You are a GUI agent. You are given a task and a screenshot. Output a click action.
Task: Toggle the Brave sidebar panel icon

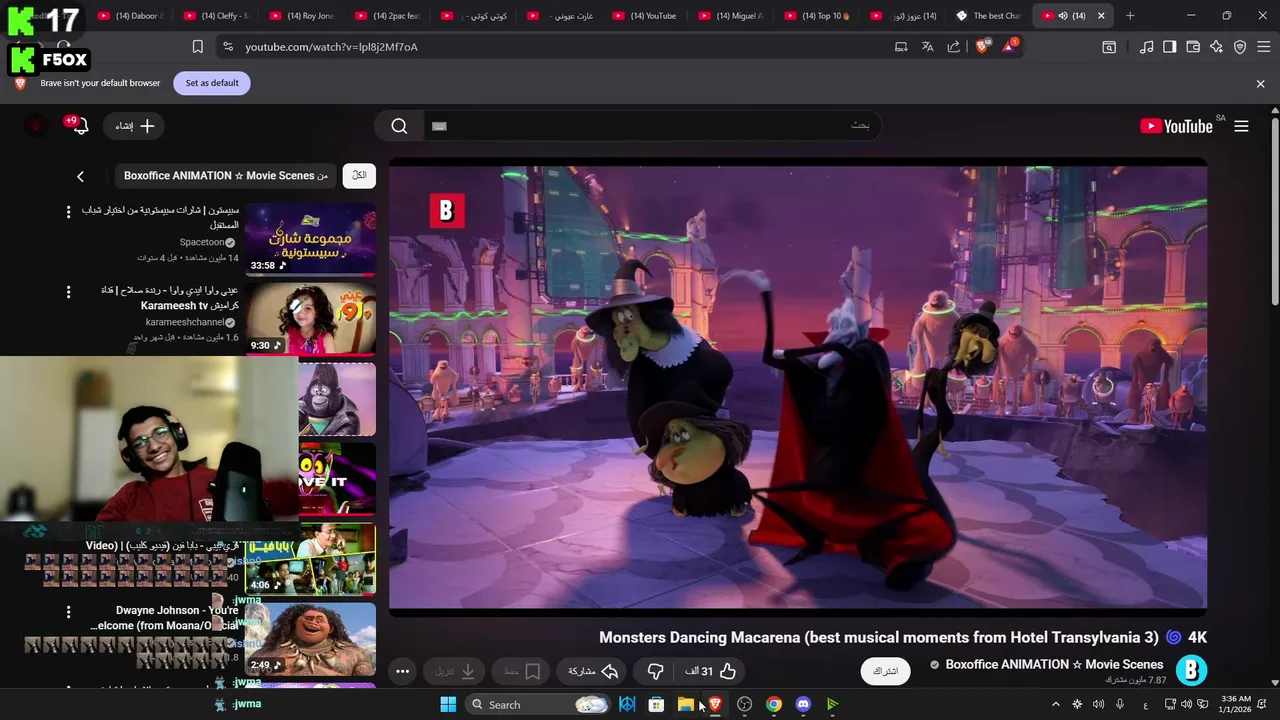click(1170, 47)
